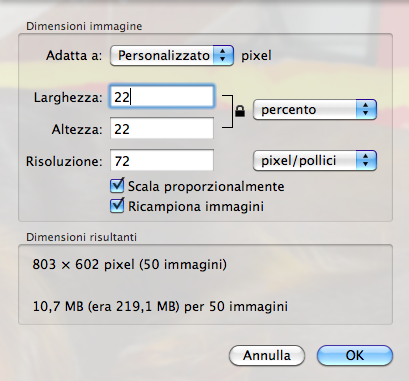Select the Risoluzione field containing 72
The width and height of the screenshot is (409, 381).
162,160
